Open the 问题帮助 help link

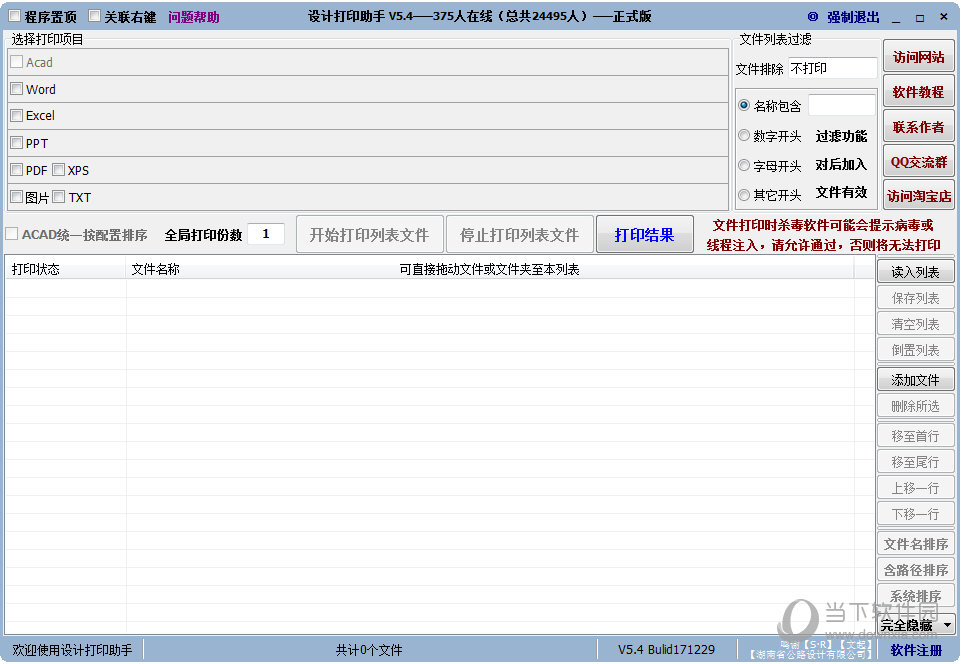click(x=193, y=17)
